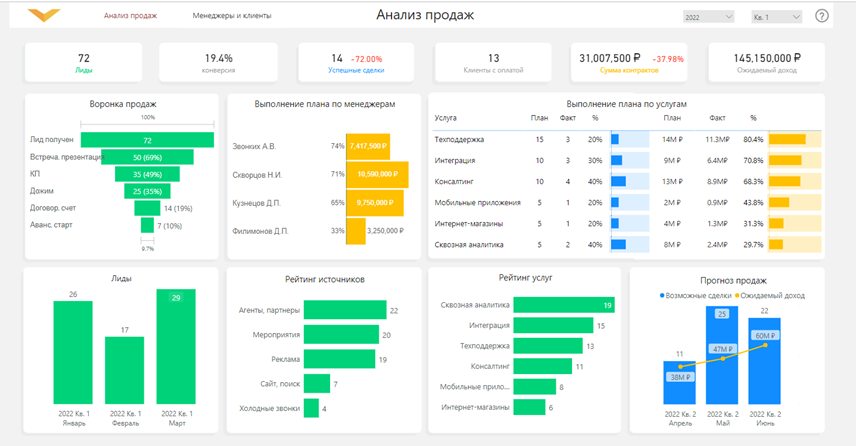Image resolution: width=856 pixels, height=446 pixels.
Task: Expand the year selector chevron arrow
Action: click(728, 17)
